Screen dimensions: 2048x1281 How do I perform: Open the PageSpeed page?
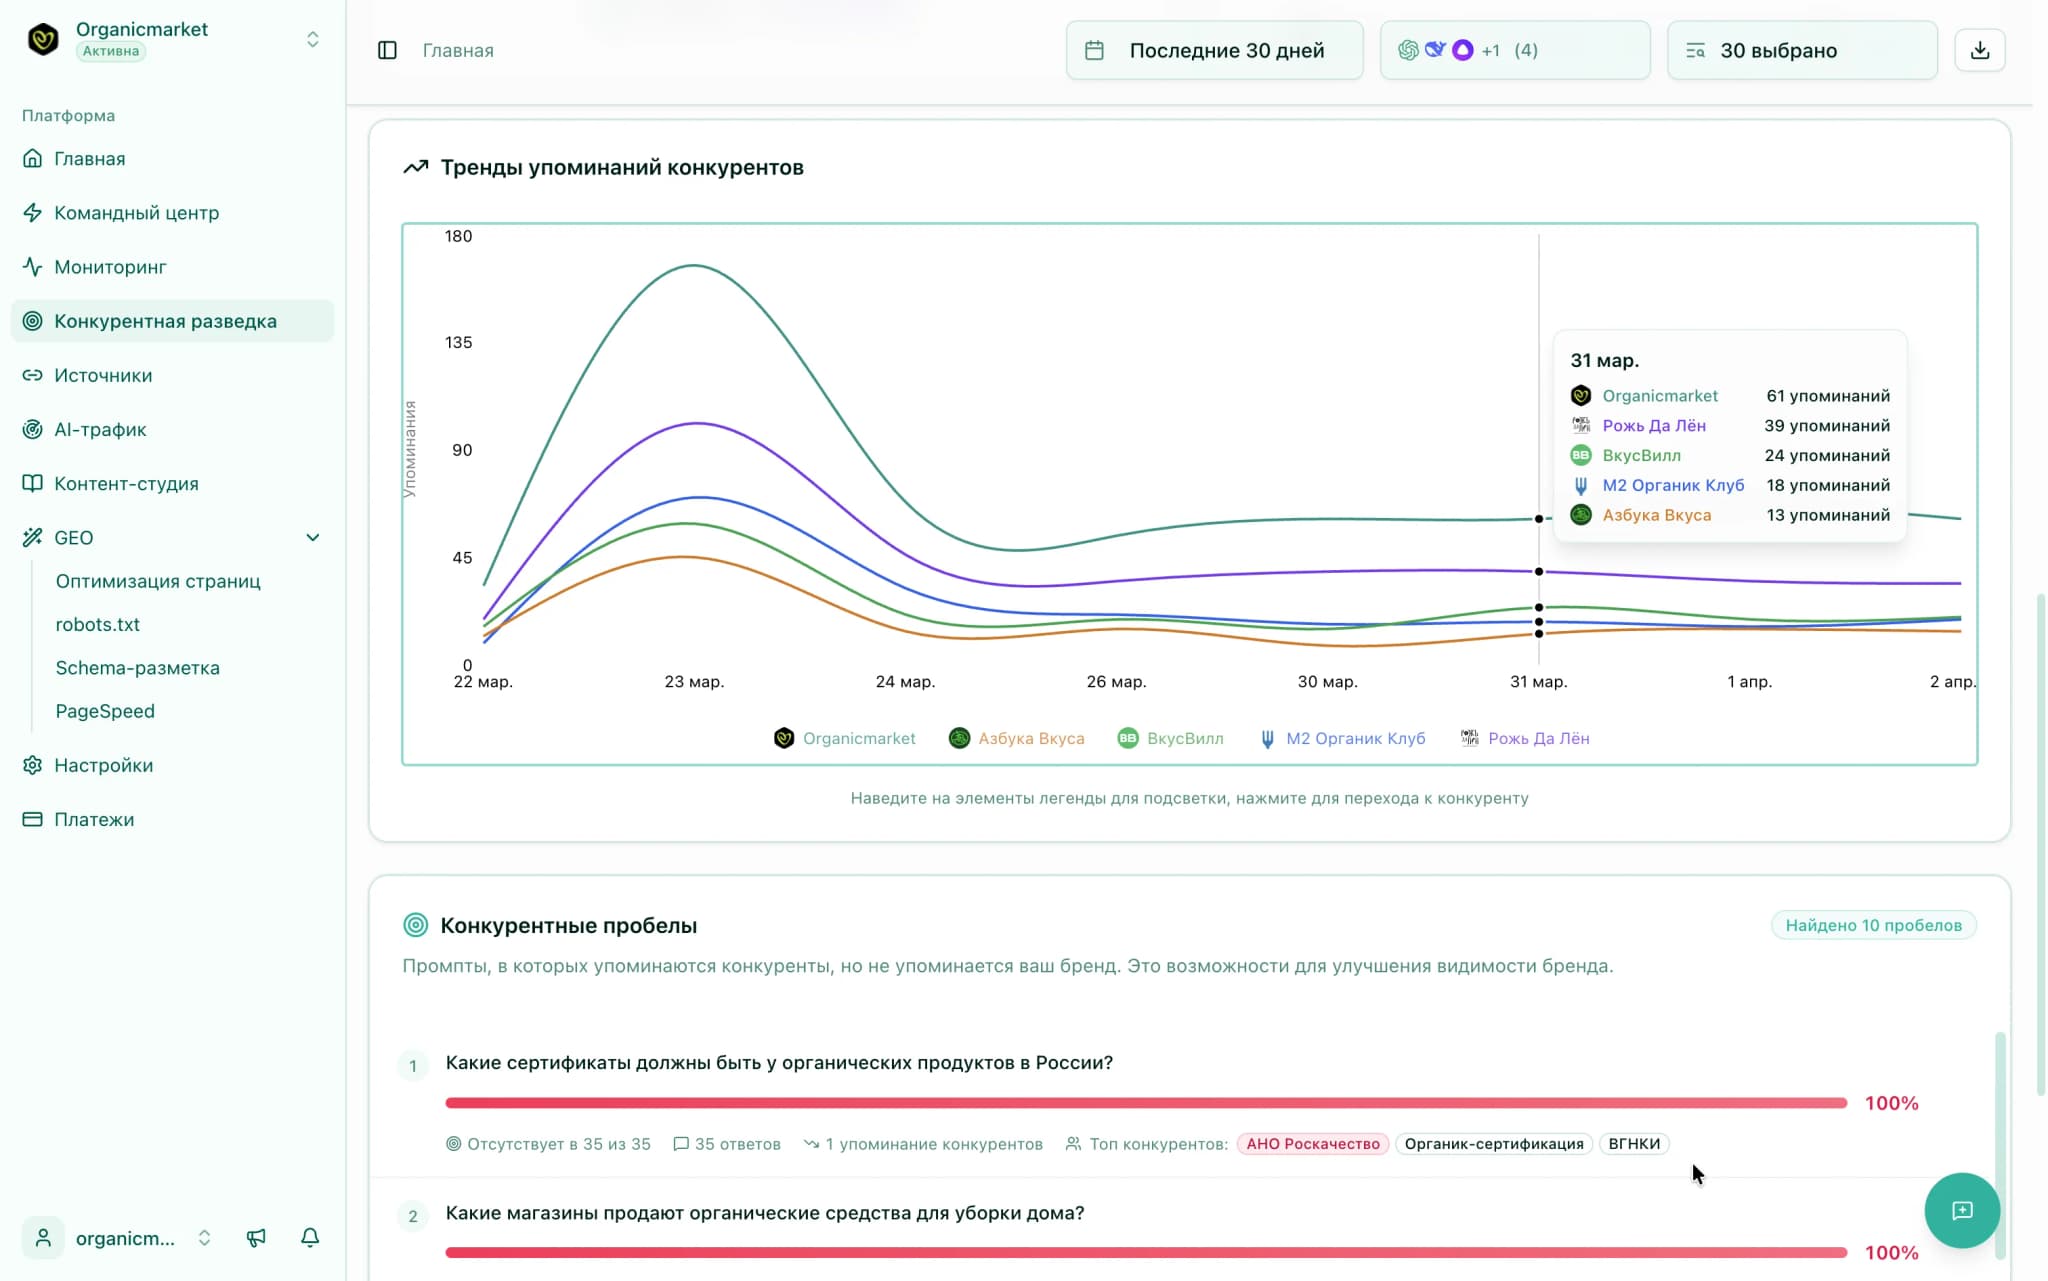(x=105, y=711)
